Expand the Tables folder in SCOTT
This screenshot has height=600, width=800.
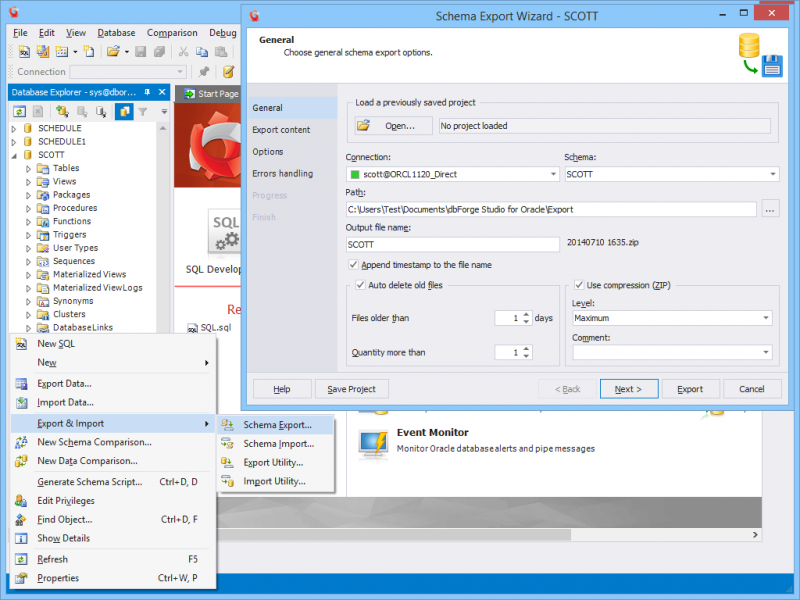(29, 169)
